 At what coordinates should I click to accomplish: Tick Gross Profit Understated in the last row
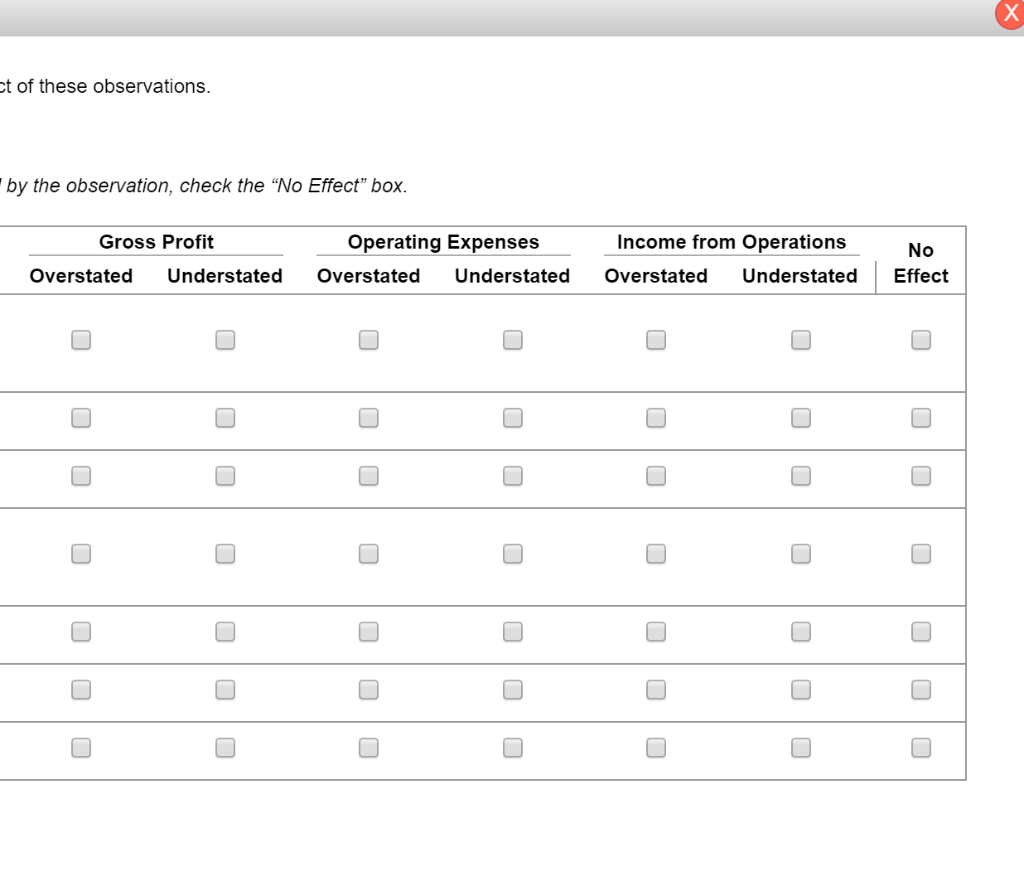tap(225, 747)
